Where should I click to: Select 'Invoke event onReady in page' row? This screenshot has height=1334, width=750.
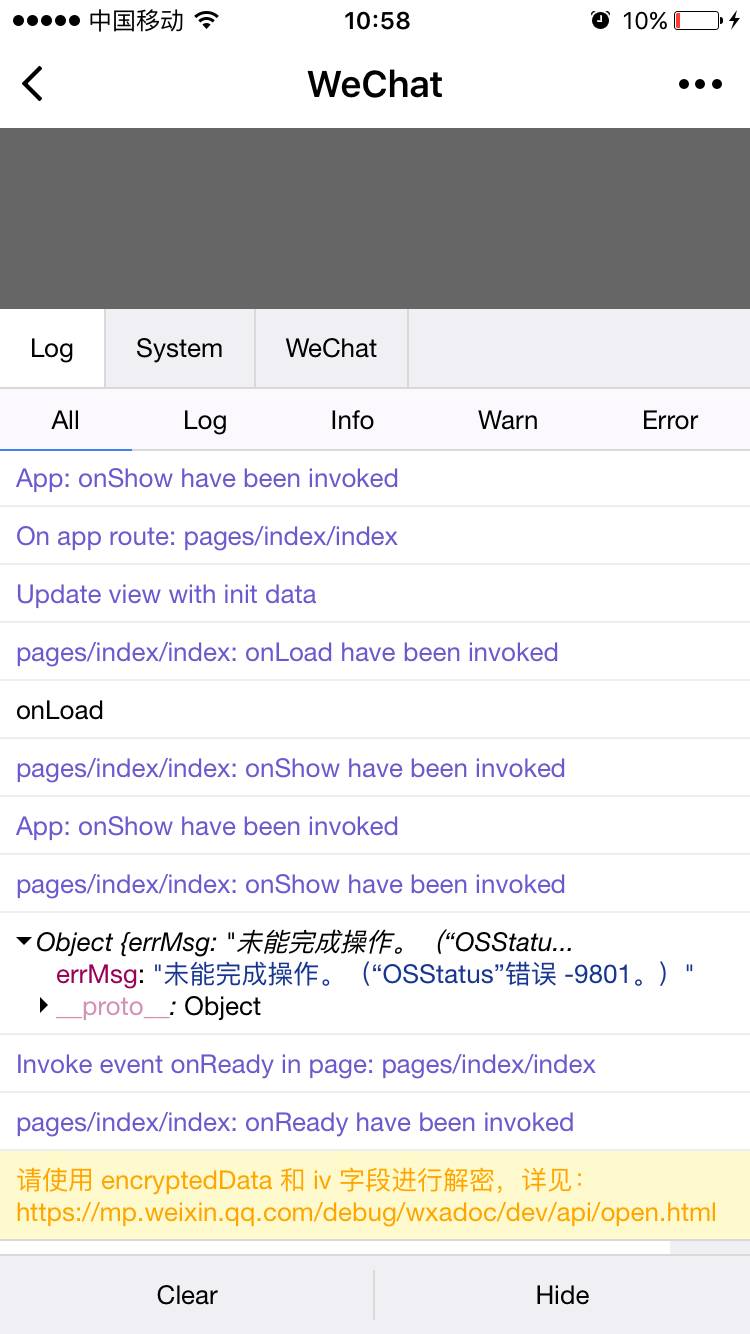coord(375,1064)
